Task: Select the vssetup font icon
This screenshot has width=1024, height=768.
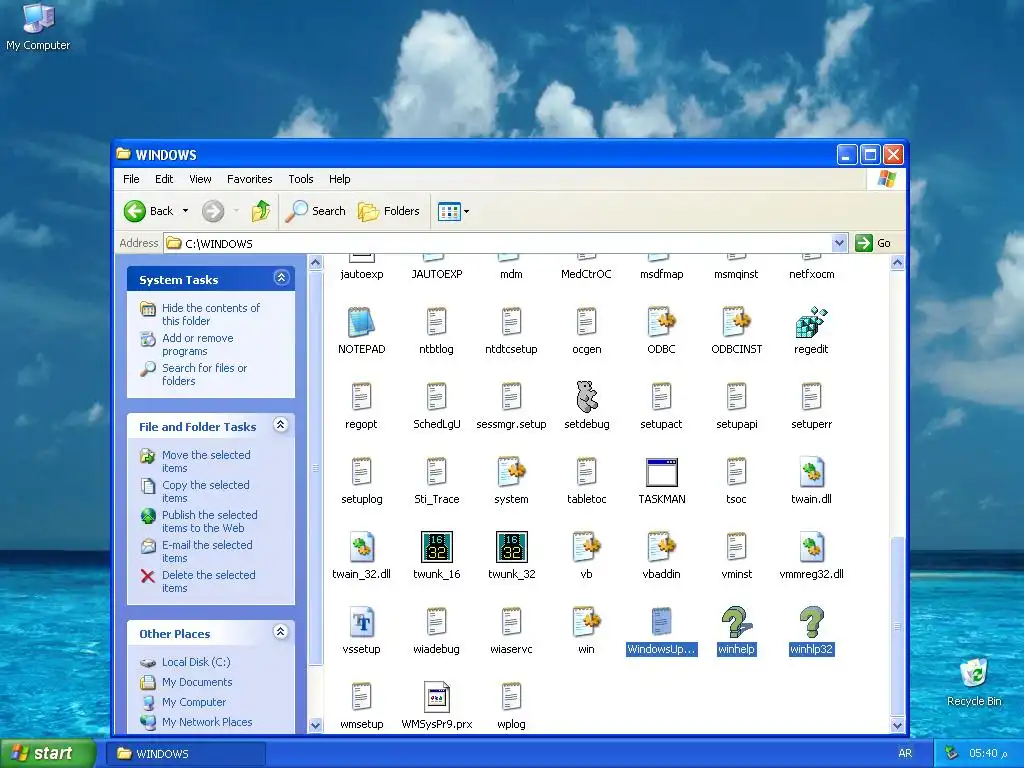Action: tap(361, 622)
